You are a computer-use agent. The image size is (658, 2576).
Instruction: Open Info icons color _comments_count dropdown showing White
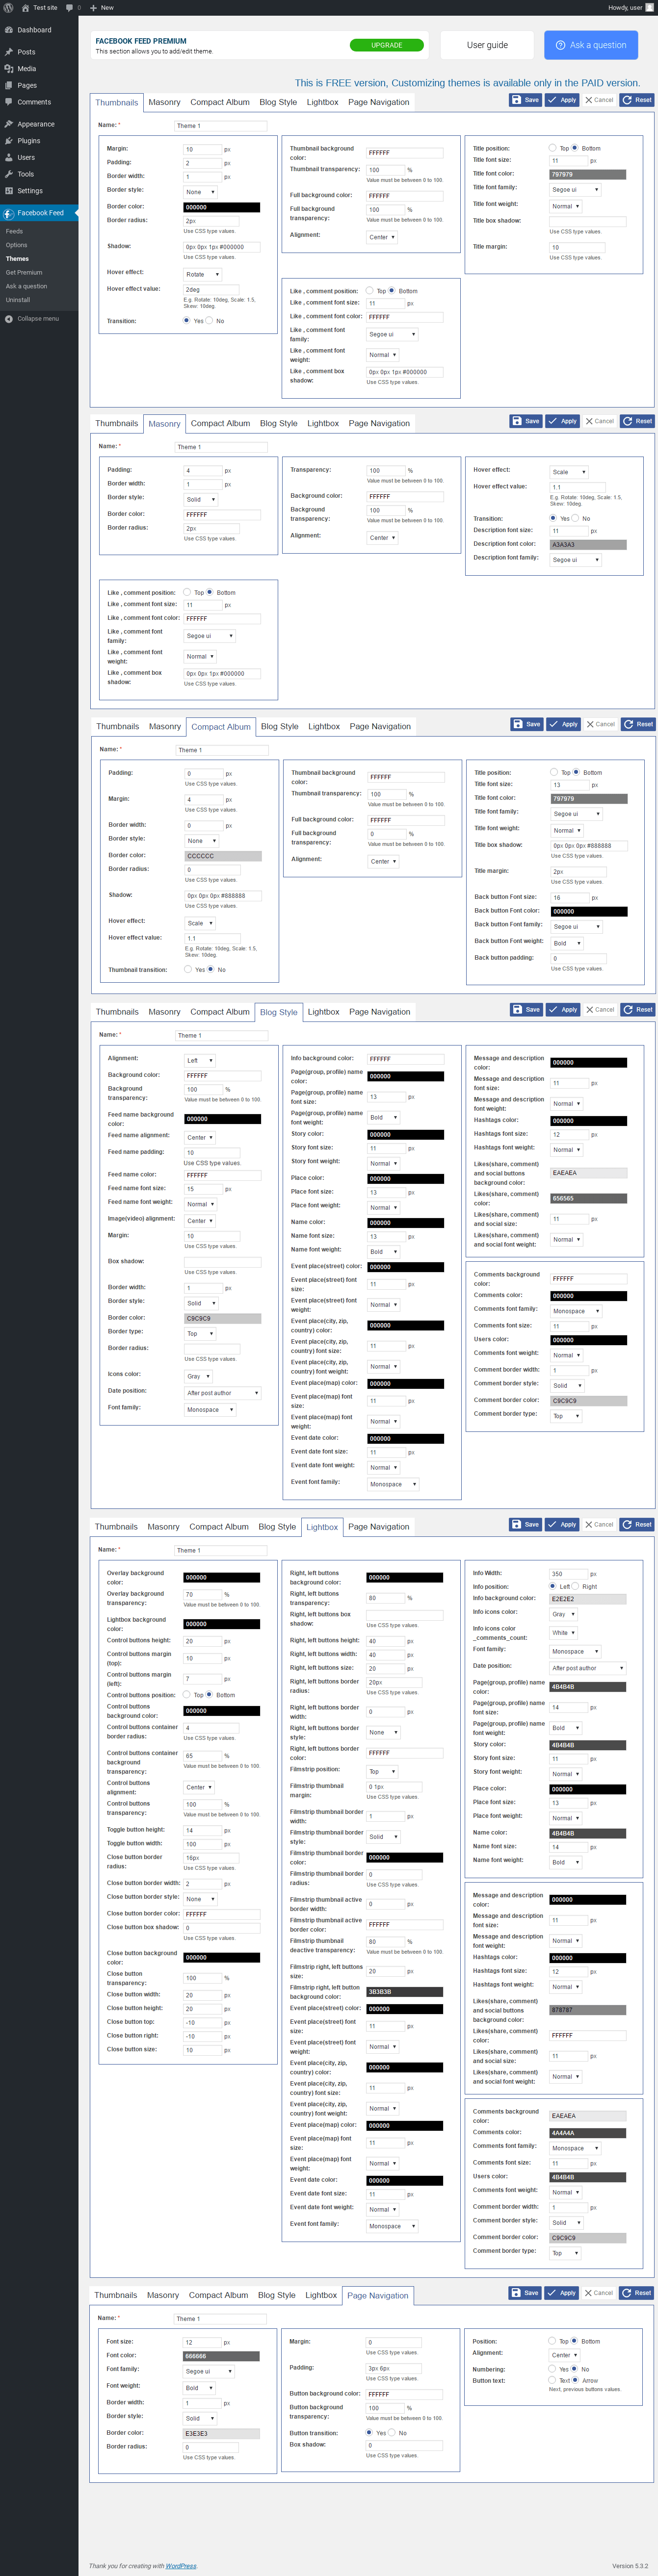(x=565, y=1632)
